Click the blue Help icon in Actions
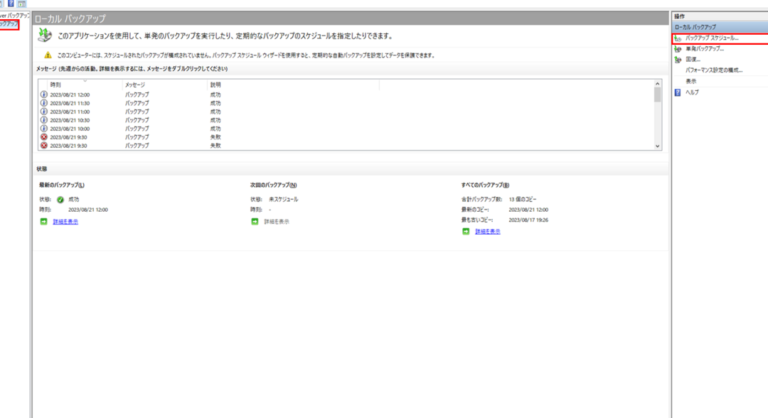Screen dimensions: 768x418 tap(678, 92)
